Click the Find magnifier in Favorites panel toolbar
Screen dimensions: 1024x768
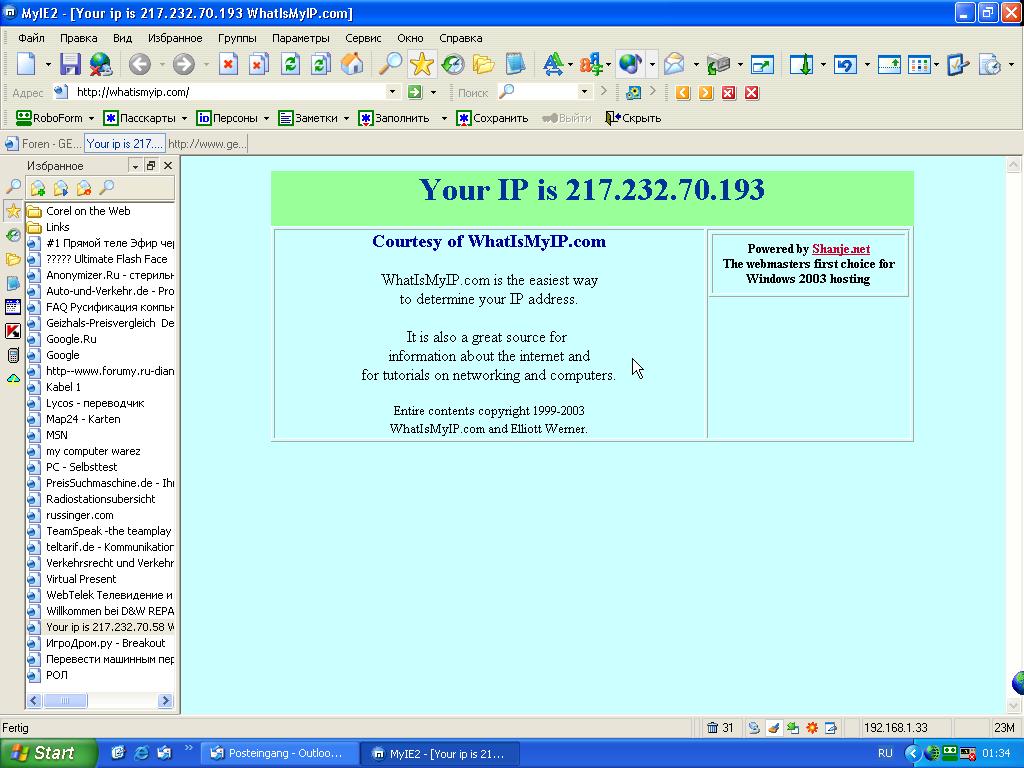click(x=106, y=188)
